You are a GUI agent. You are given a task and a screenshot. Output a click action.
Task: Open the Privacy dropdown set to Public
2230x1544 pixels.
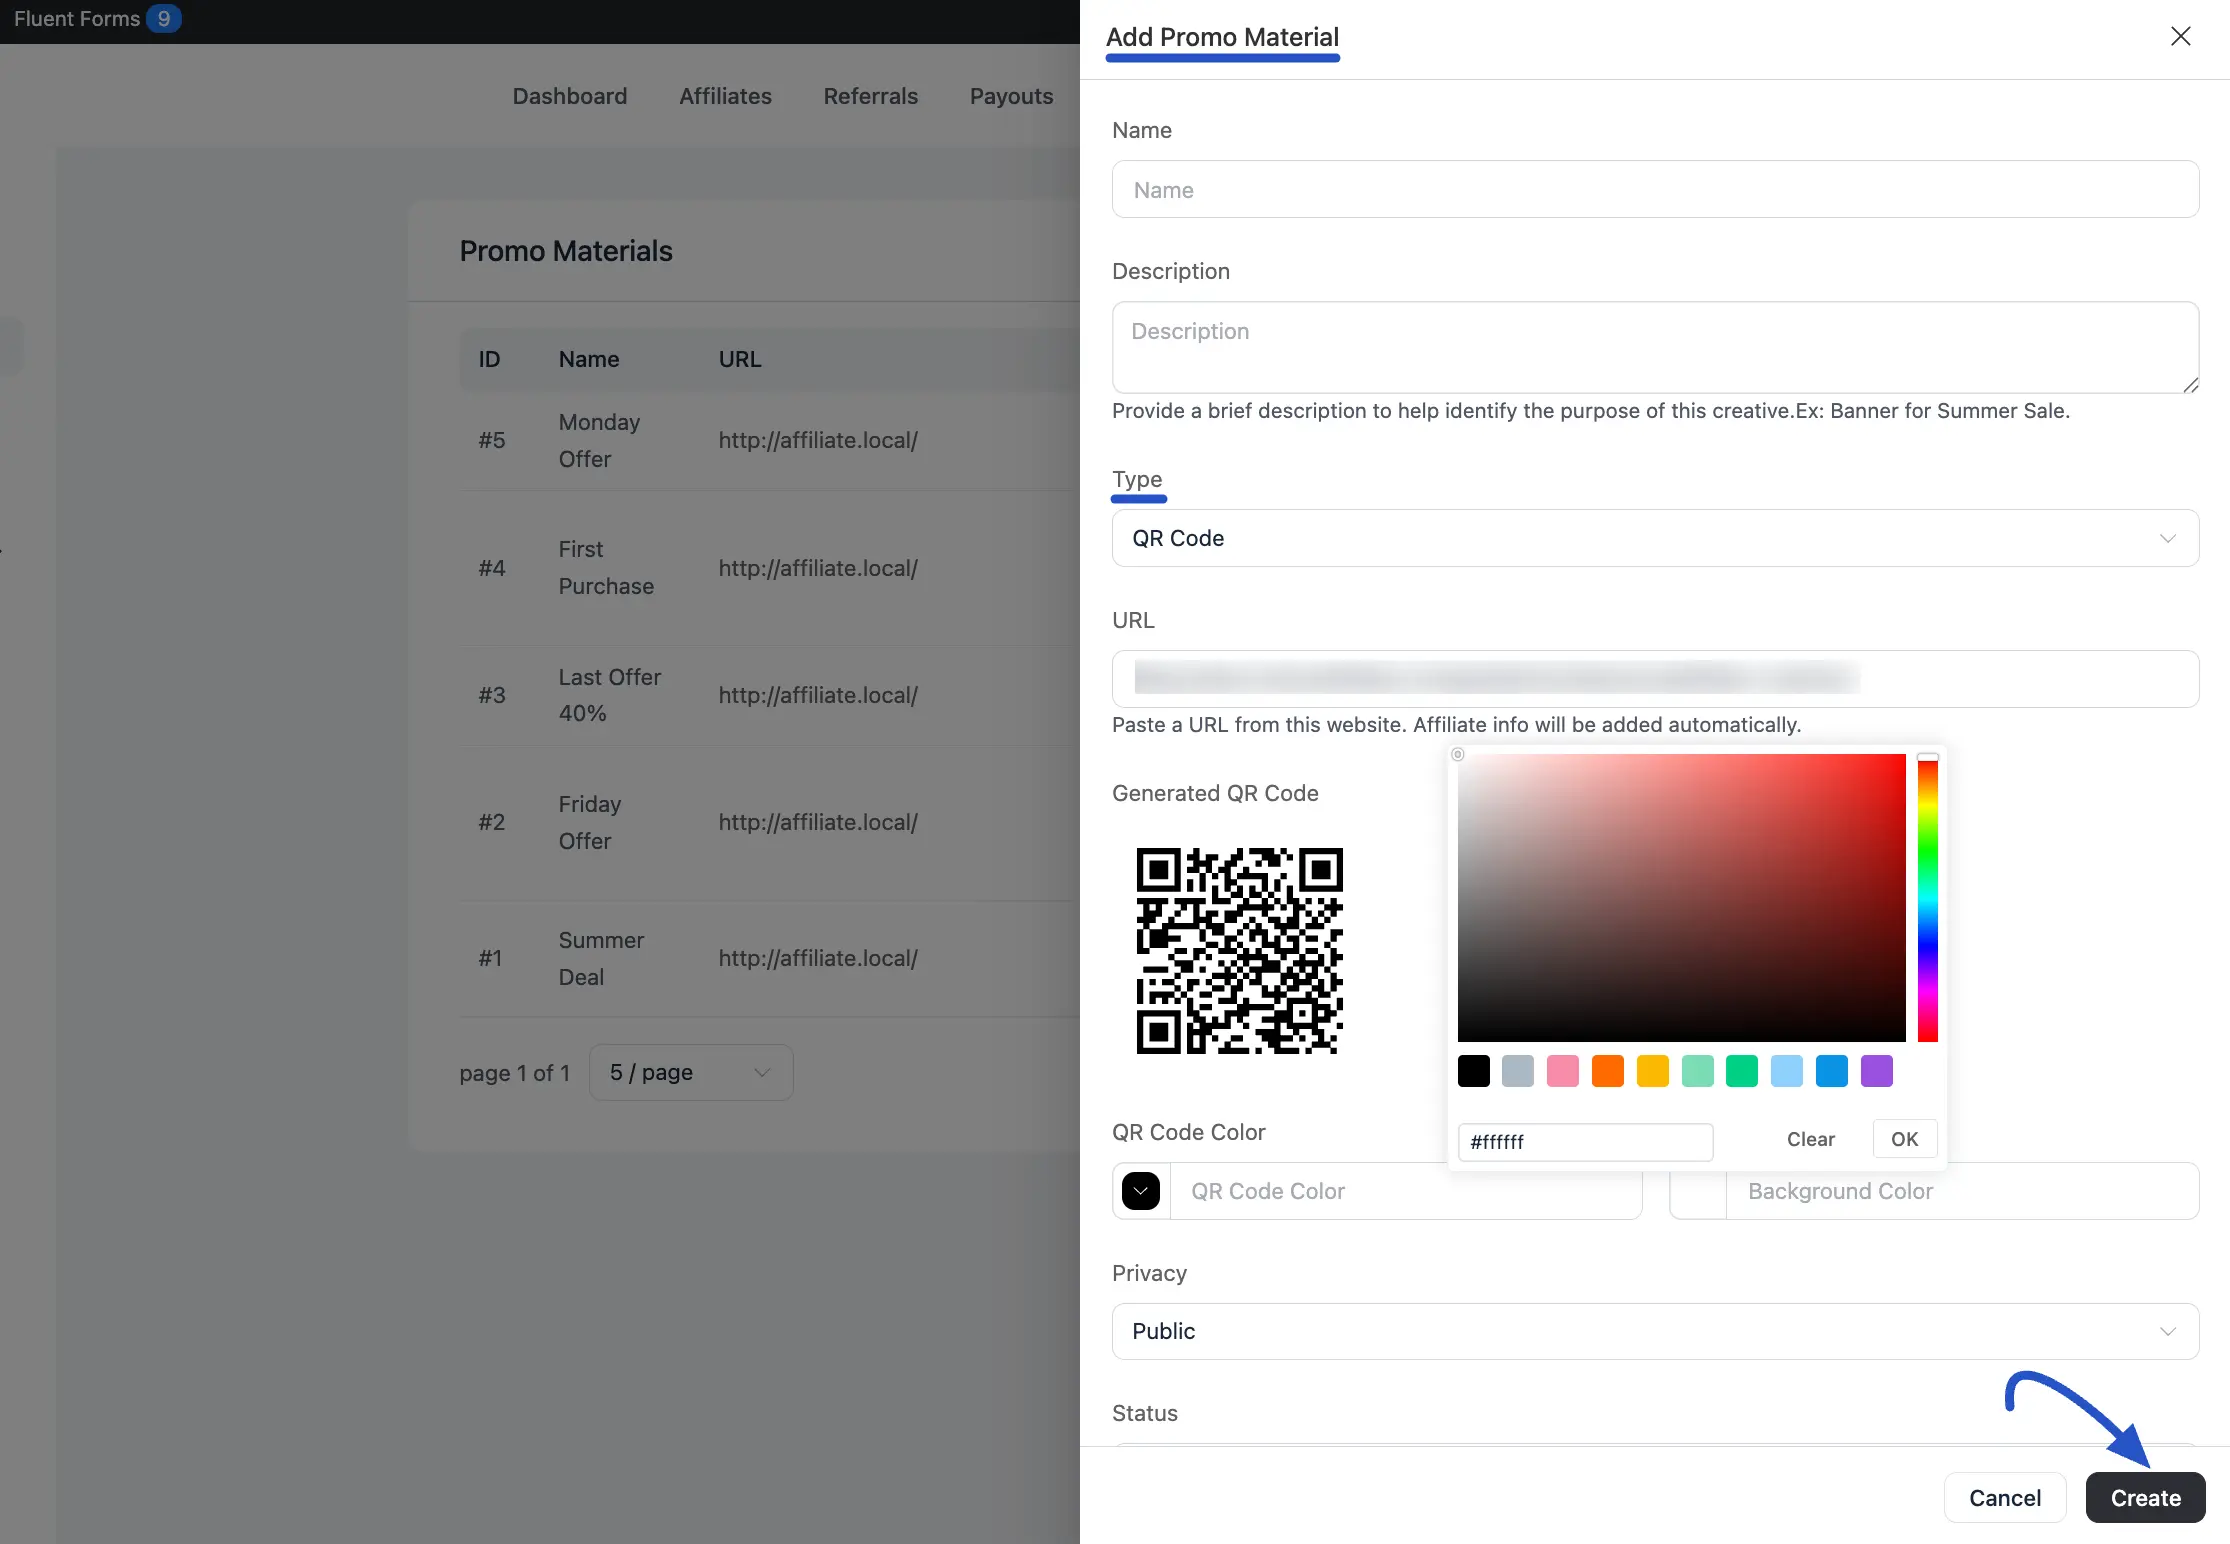(1653, 1331)
